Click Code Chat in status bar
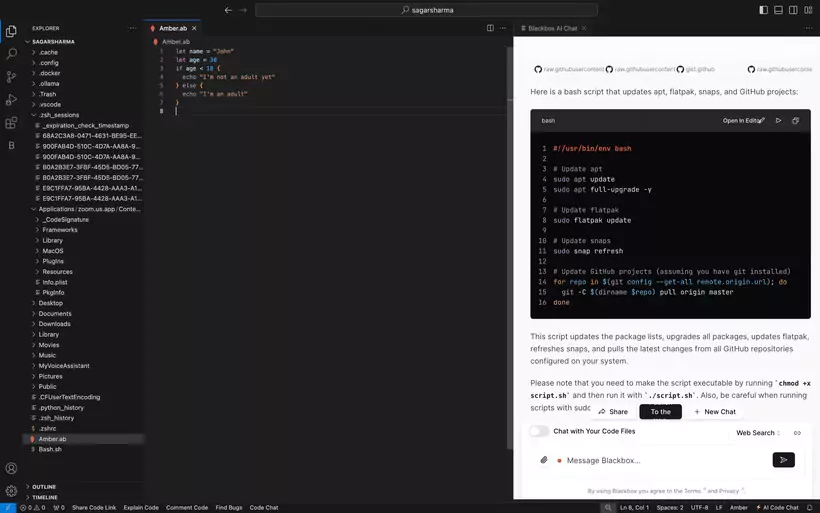This screenshot has width=820, height=513. click(264, 508)
